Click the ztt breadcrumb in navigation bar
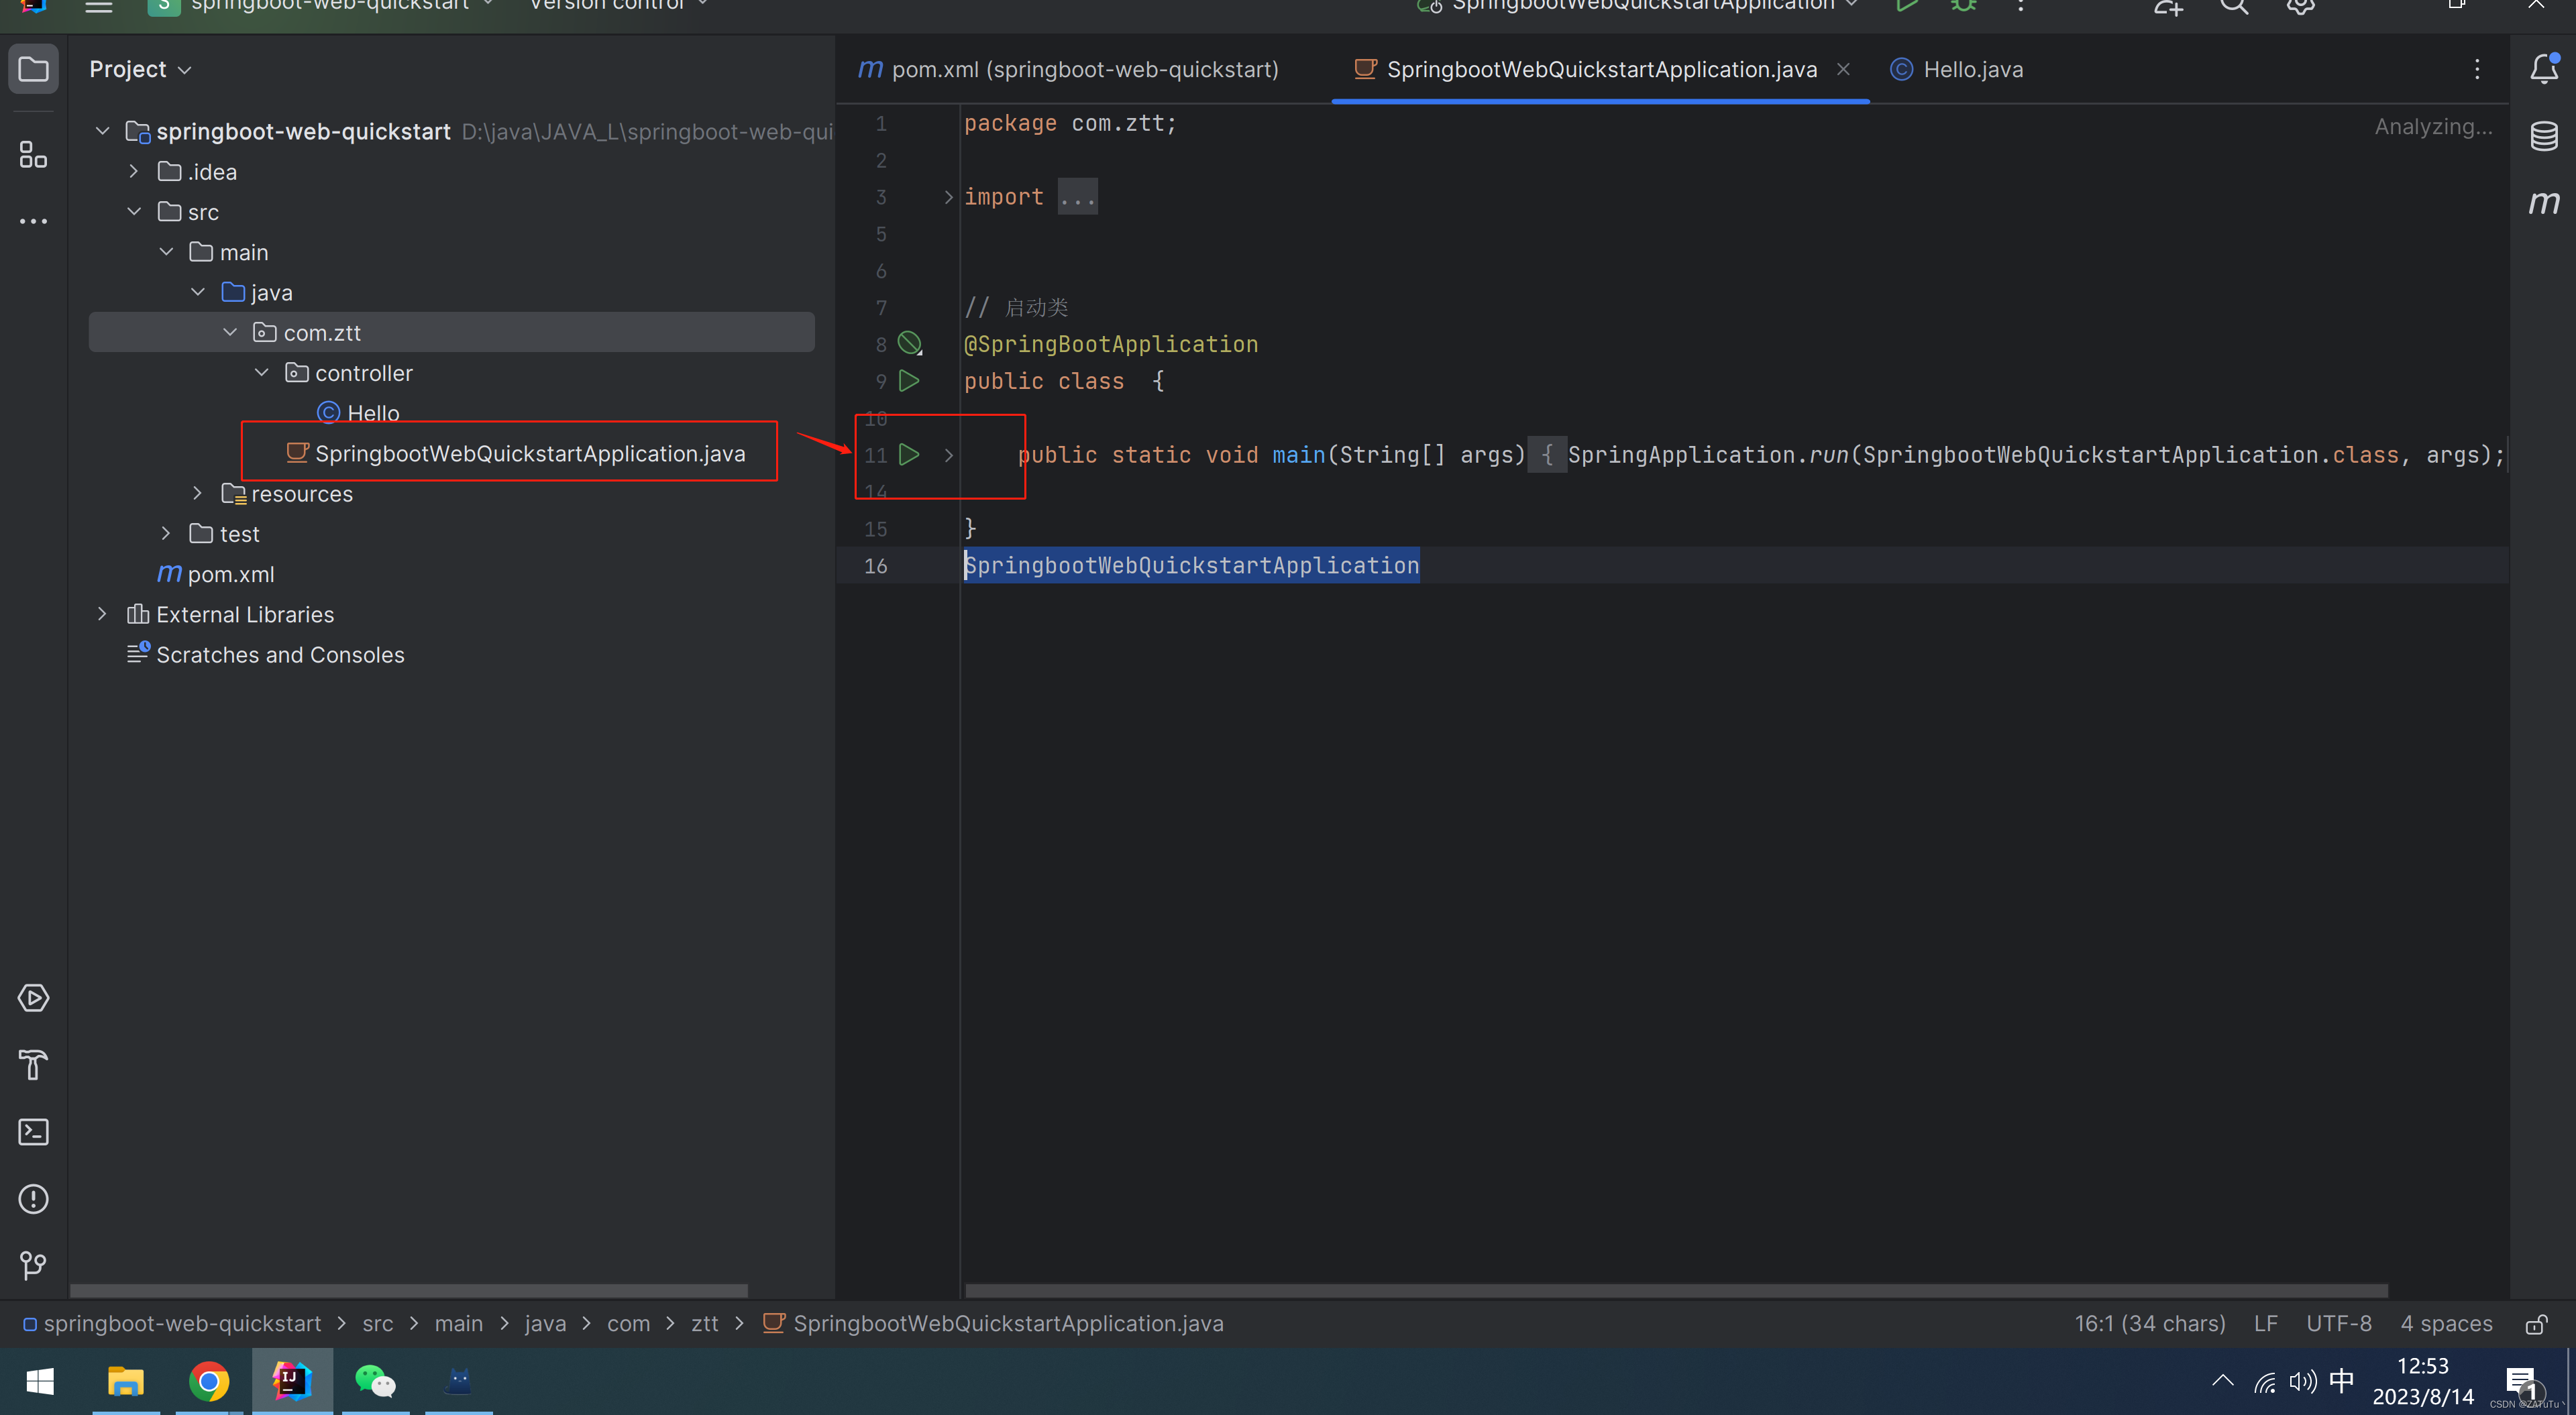The image size is (2576, 1415). (705, 1323)
